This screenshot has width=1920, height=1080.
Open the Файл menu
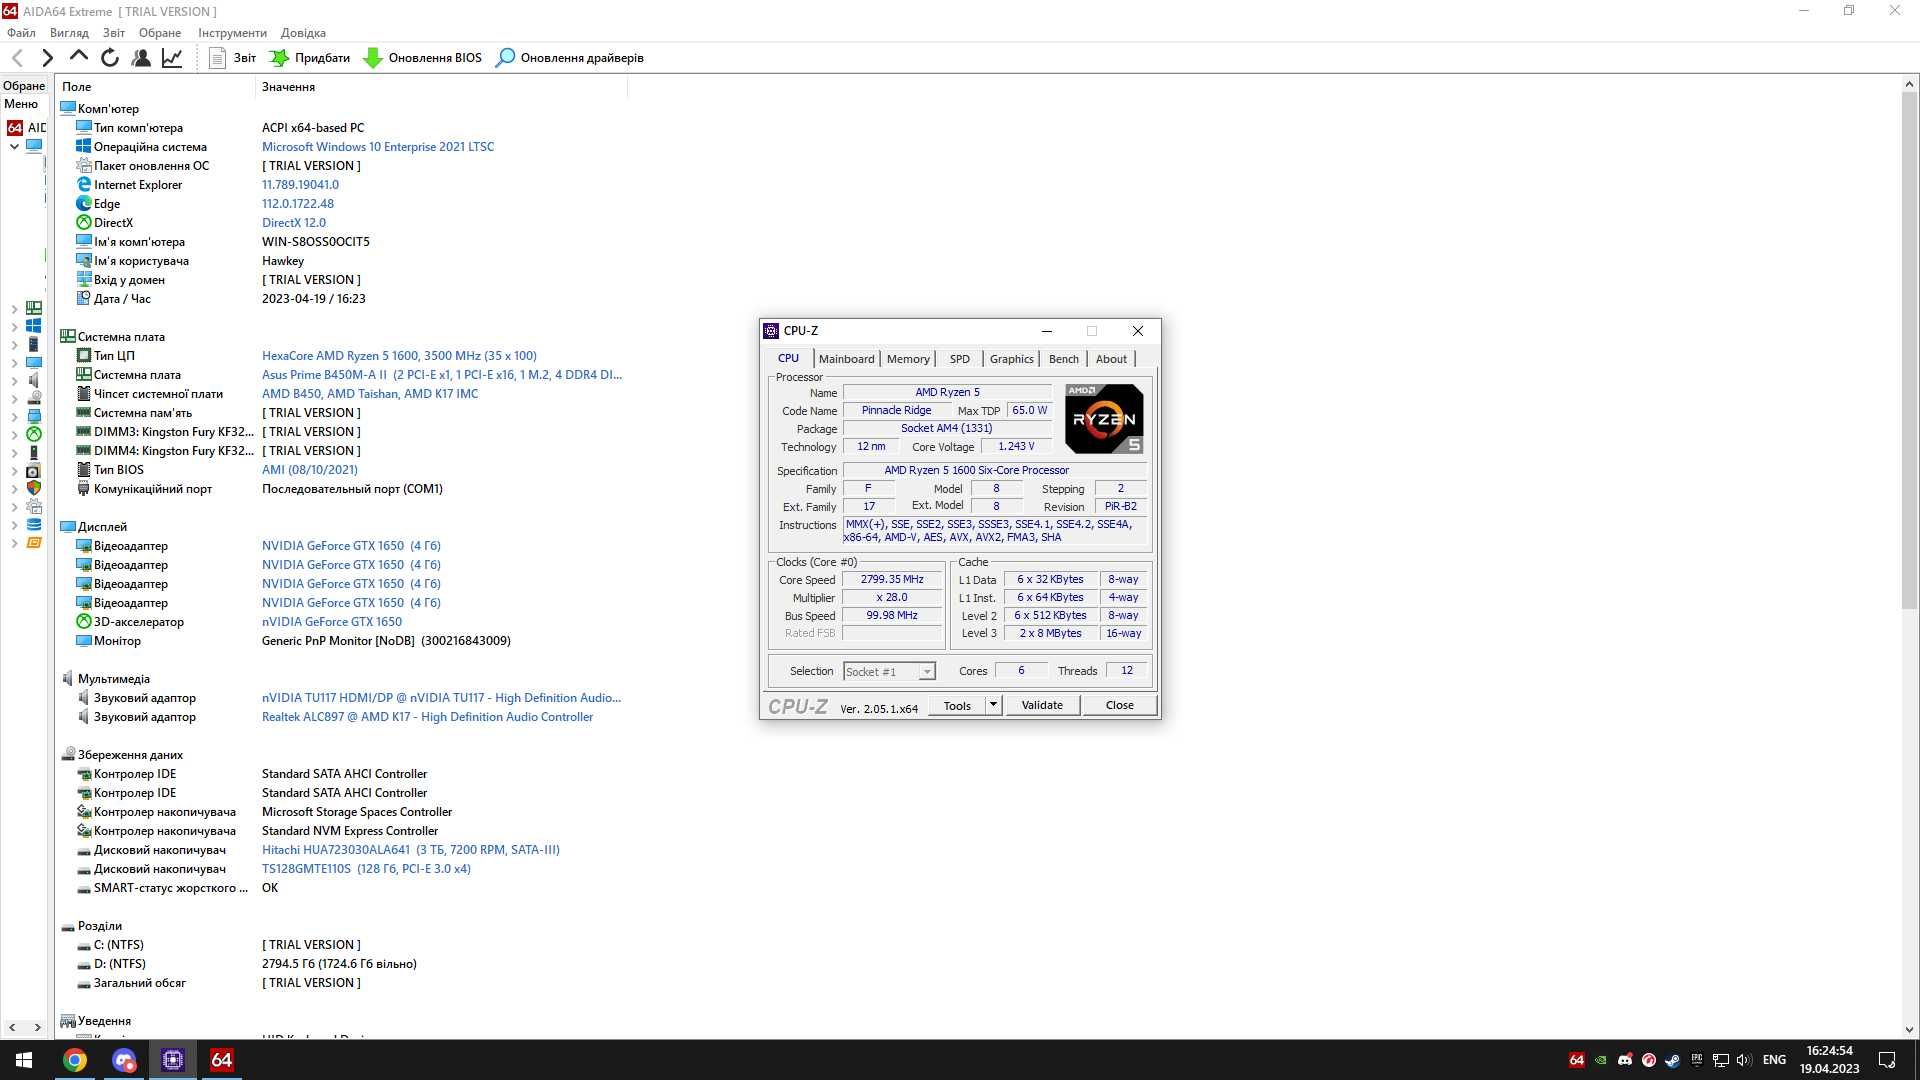click(x=21, y=33)
